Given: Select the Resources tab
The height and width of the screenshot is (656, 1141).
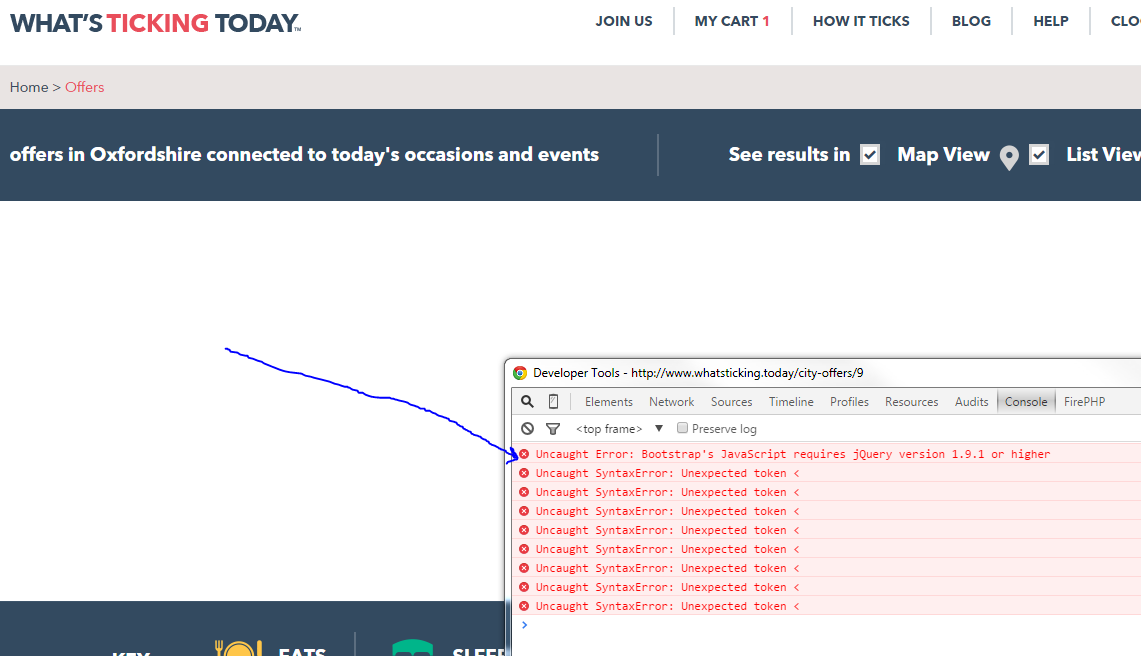Looking at the screenshot, I should pos(911,402).
